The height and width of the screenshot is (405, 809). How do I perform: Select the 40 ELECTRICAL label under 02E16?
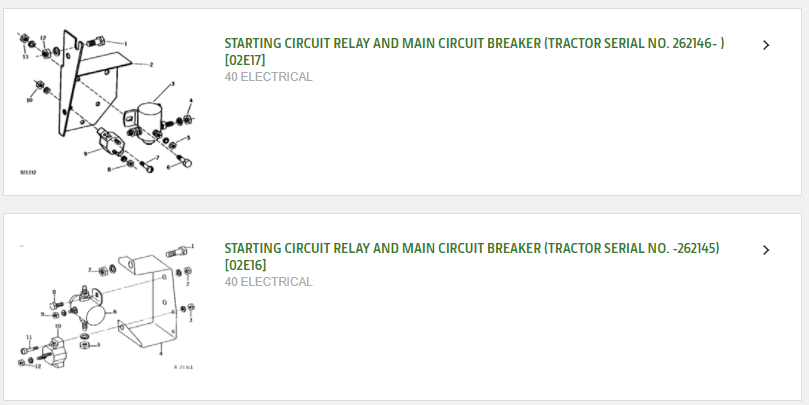point(268,282)
